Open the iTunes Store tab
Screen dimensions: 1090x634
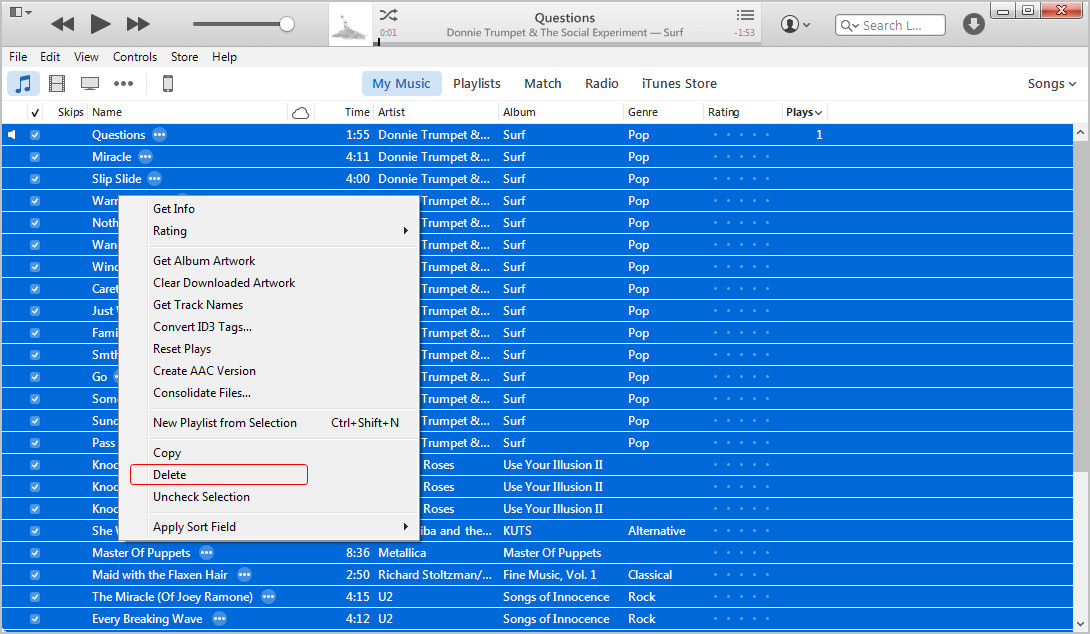click(x=679, y=83)
